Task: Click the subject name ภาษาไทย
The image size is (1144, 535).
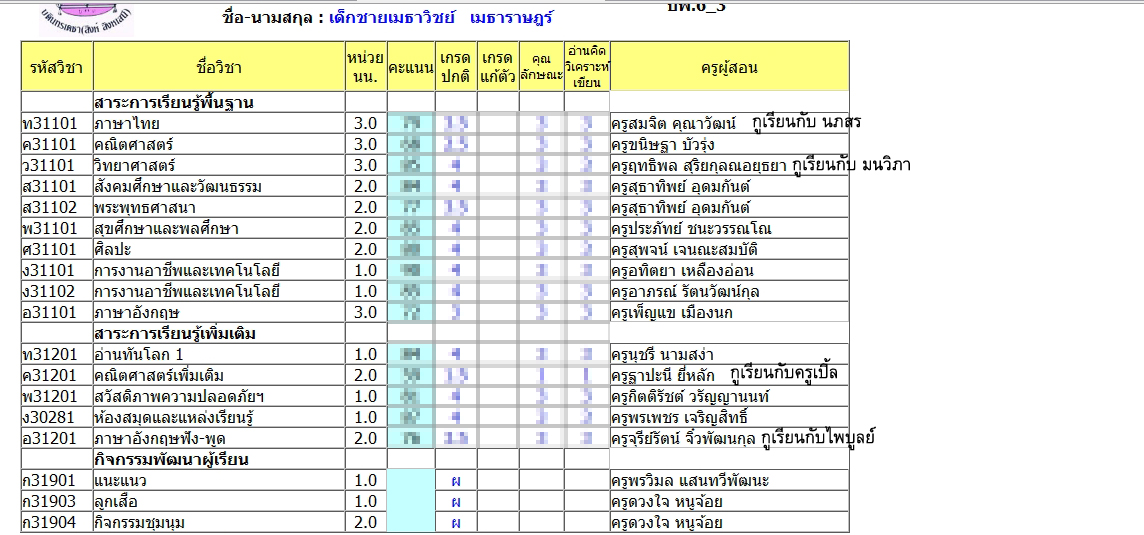Action: point(127,123)
